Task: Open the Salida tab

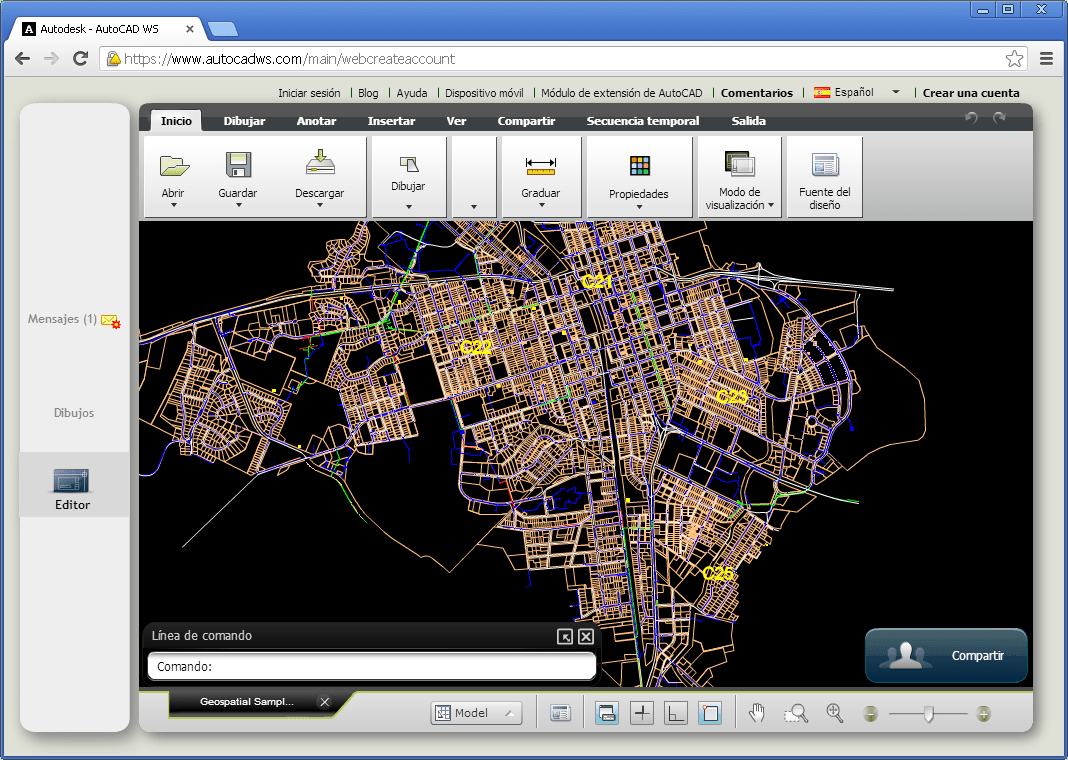Action: 749,121
